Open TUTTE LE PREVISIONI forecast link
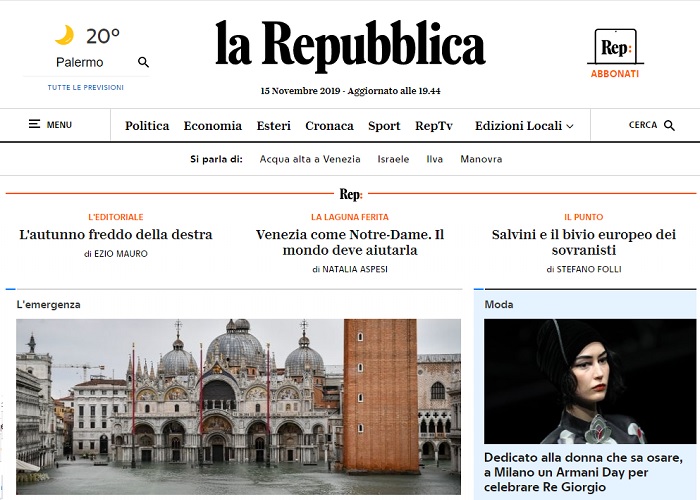The height and width of the screenshot is (500, 700). (86, 88)
